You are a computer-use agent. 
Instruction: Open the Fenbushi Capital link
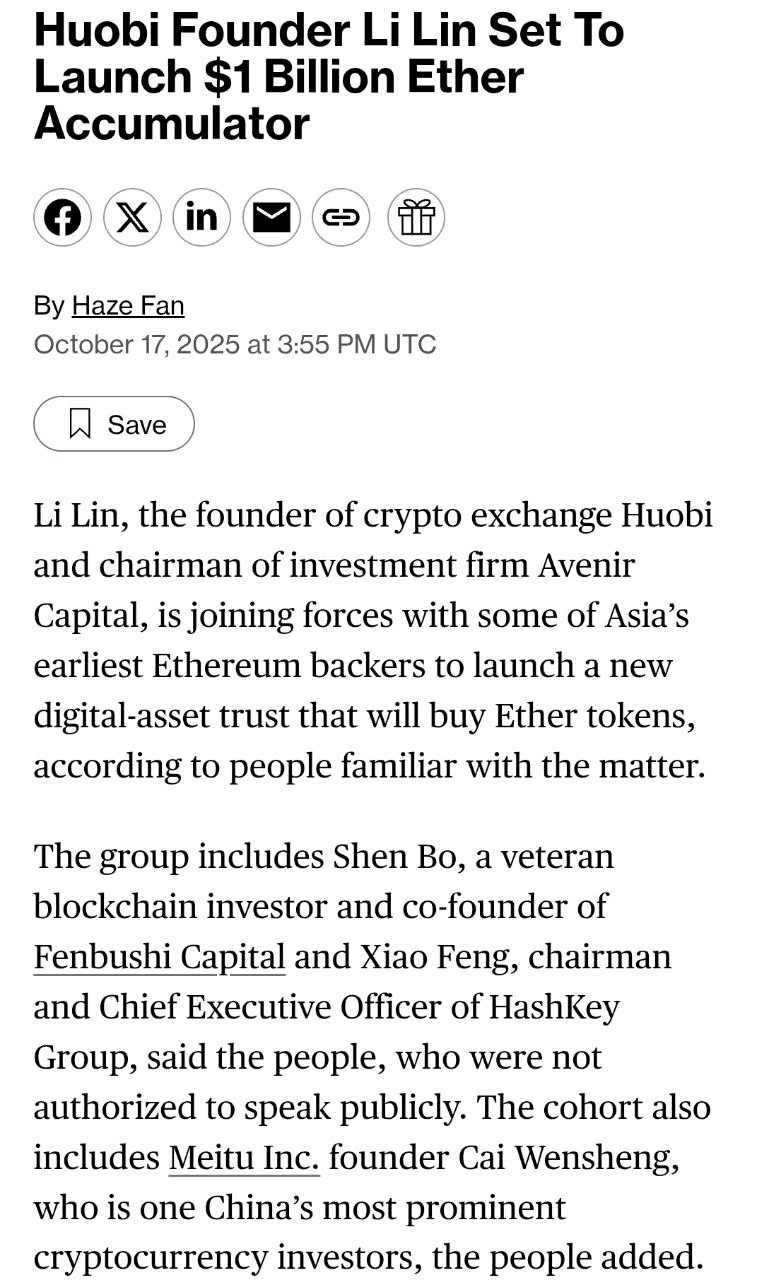(x=159, y=957)
